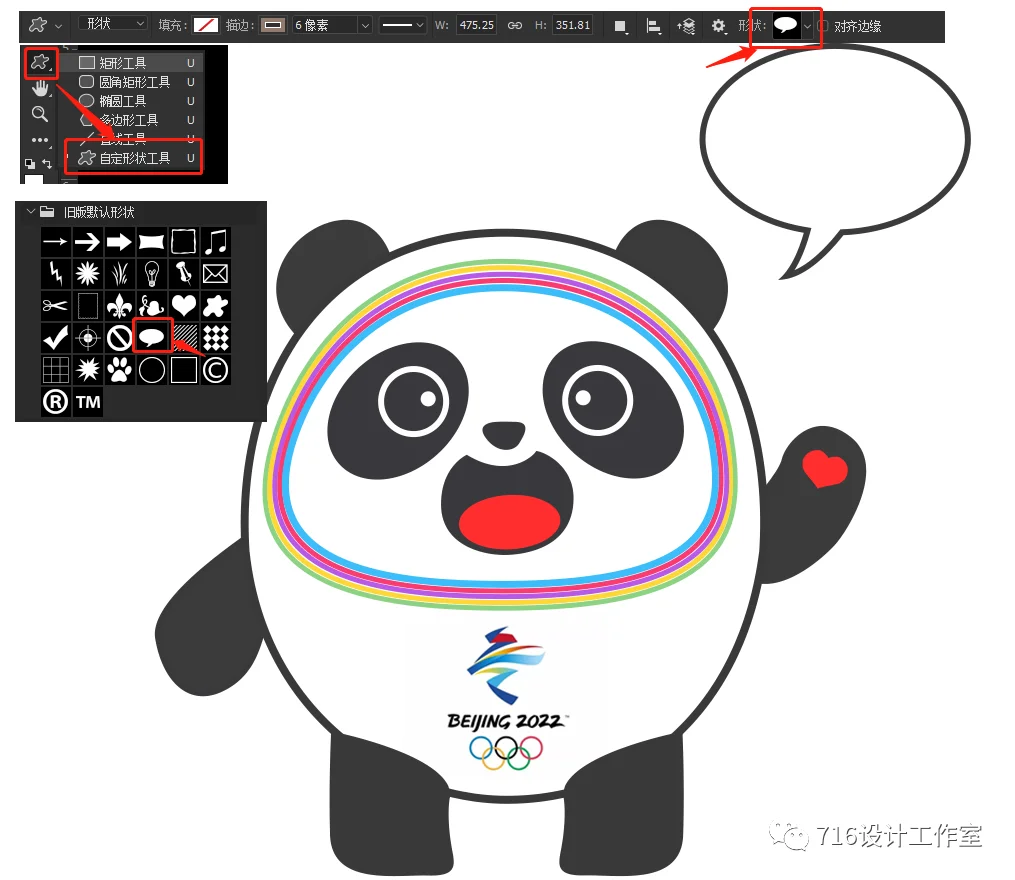
Task: Select the copyright symbol shape
Action: coord(216,370)
